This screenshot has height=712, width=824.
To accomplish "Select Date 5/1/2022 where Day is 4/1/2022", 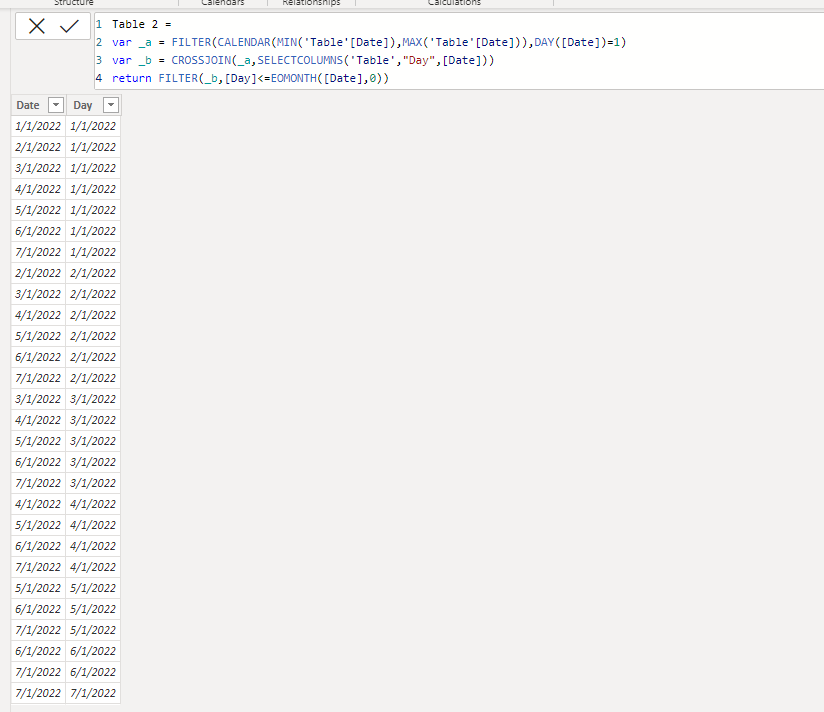I will (38, 525).
